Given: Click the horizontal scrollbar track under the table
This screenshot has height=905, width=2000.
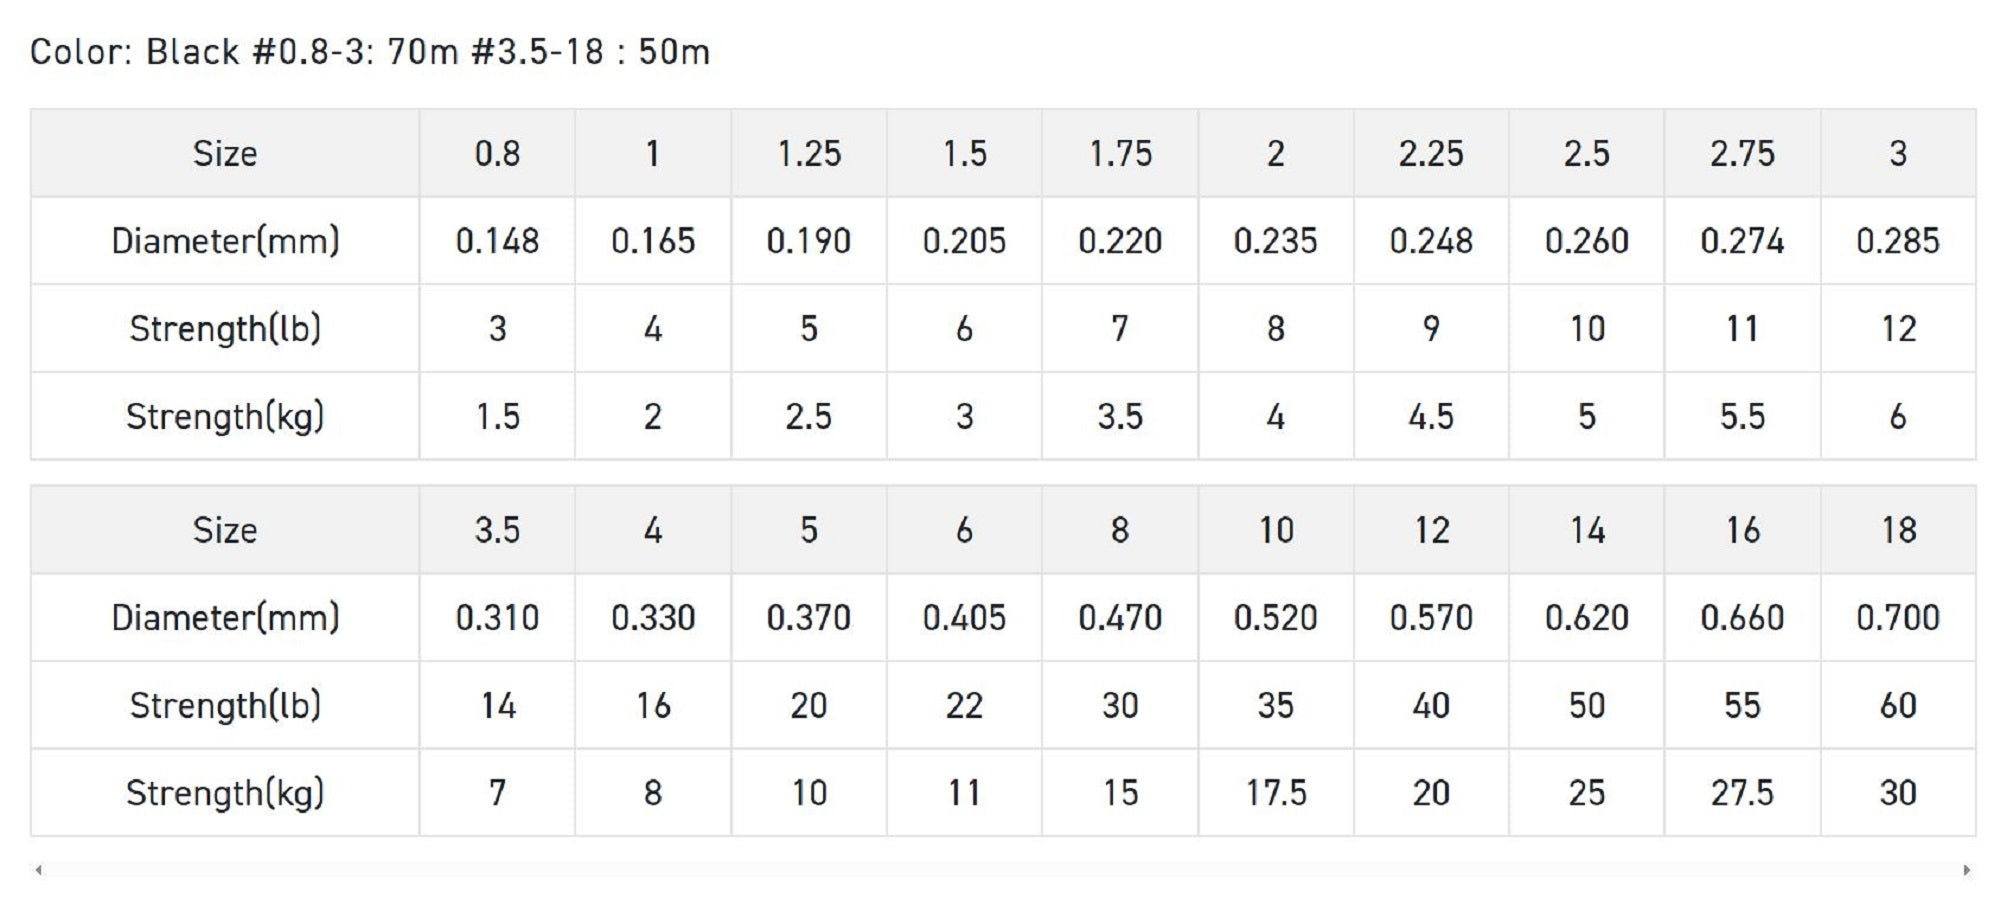Looking at the screenshot, I should click(1000, 870).
